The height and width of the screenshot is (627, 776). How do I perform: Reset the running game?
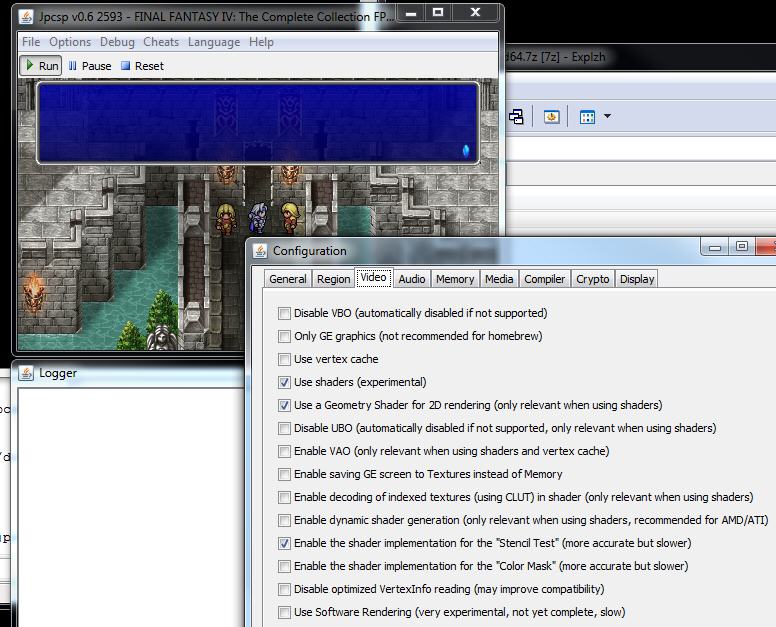[142, 66]
